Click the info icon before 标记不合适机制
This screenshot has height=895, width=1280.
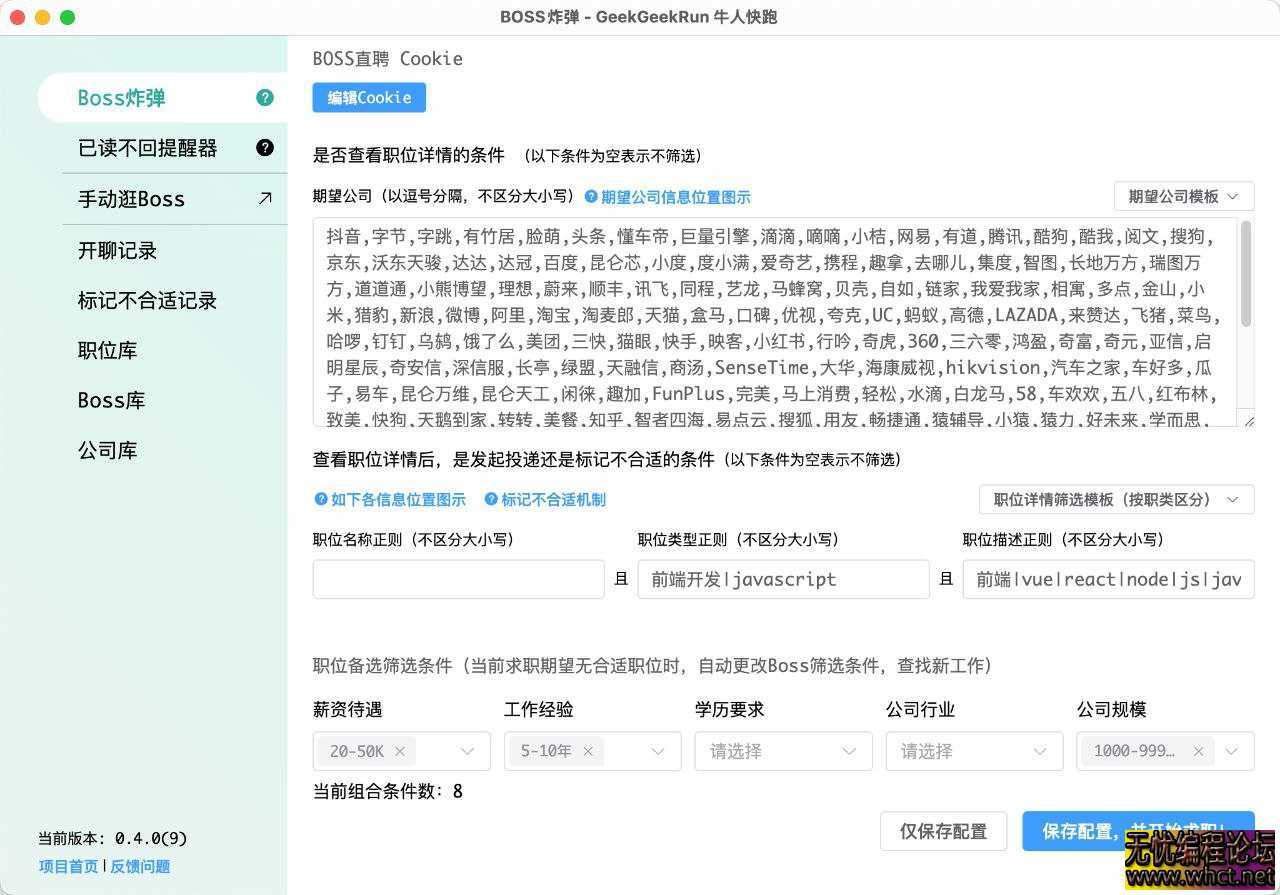[490, 499]
